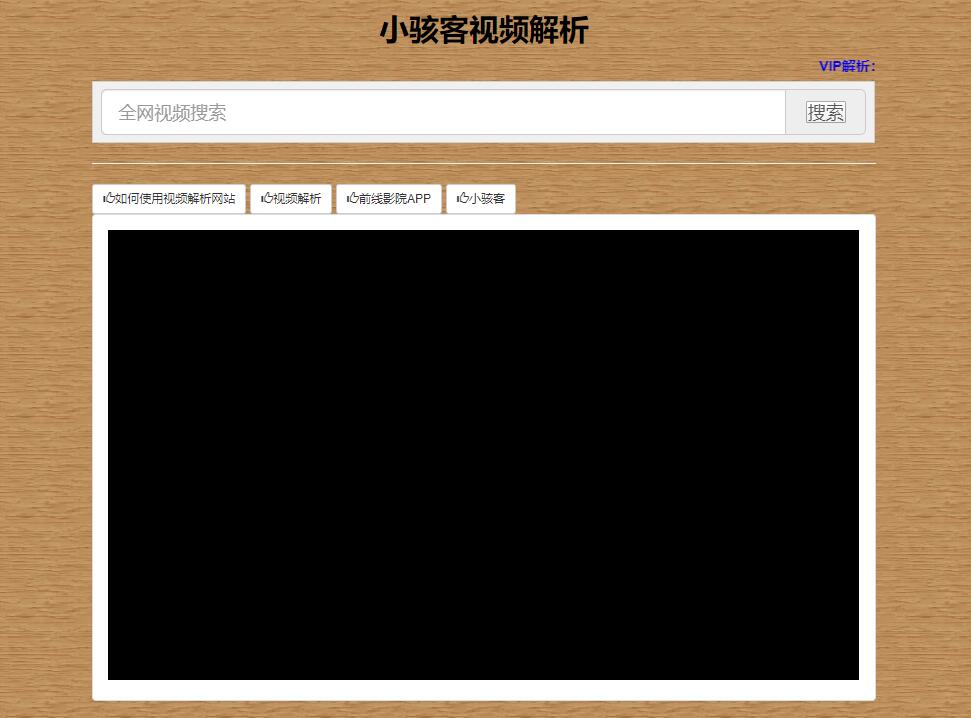This screenshot has height=718, width=971.
Task: Click the 全网视频搜索 search input field
Action: coord(443,112)
